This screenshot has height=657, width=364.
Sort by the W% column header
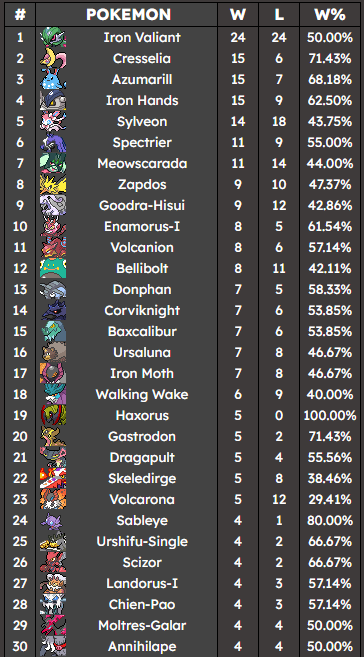[x=330, y=15]
